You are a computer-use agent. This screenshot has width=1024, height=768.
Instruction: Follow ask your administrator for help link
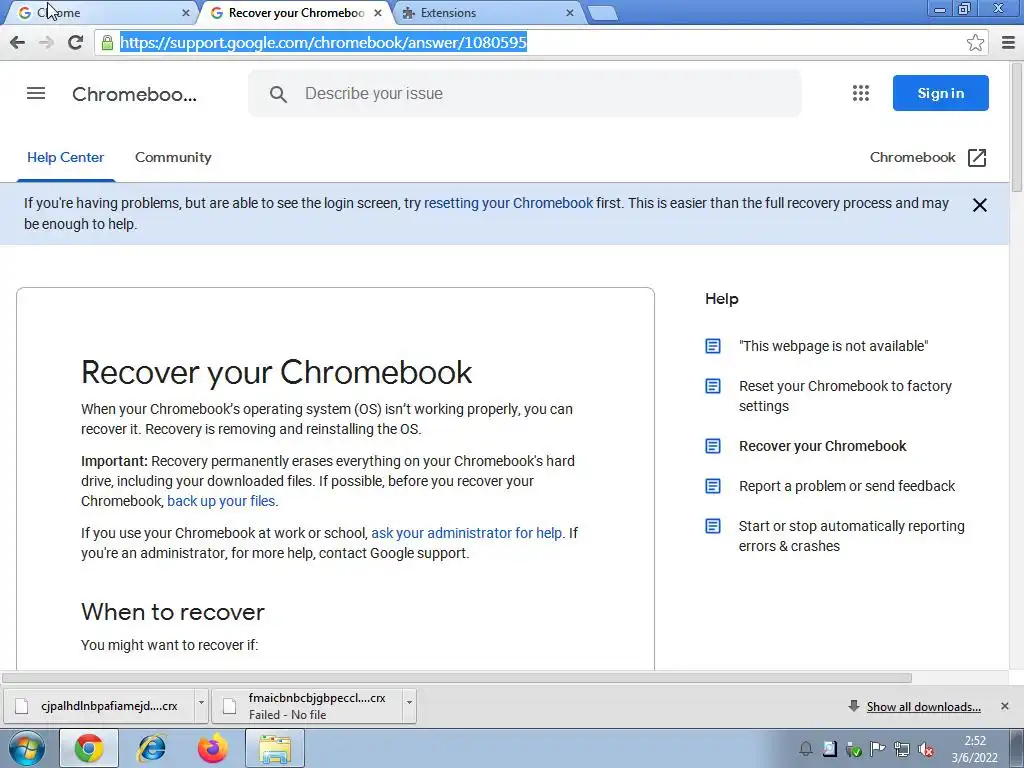tap(466, 533)
